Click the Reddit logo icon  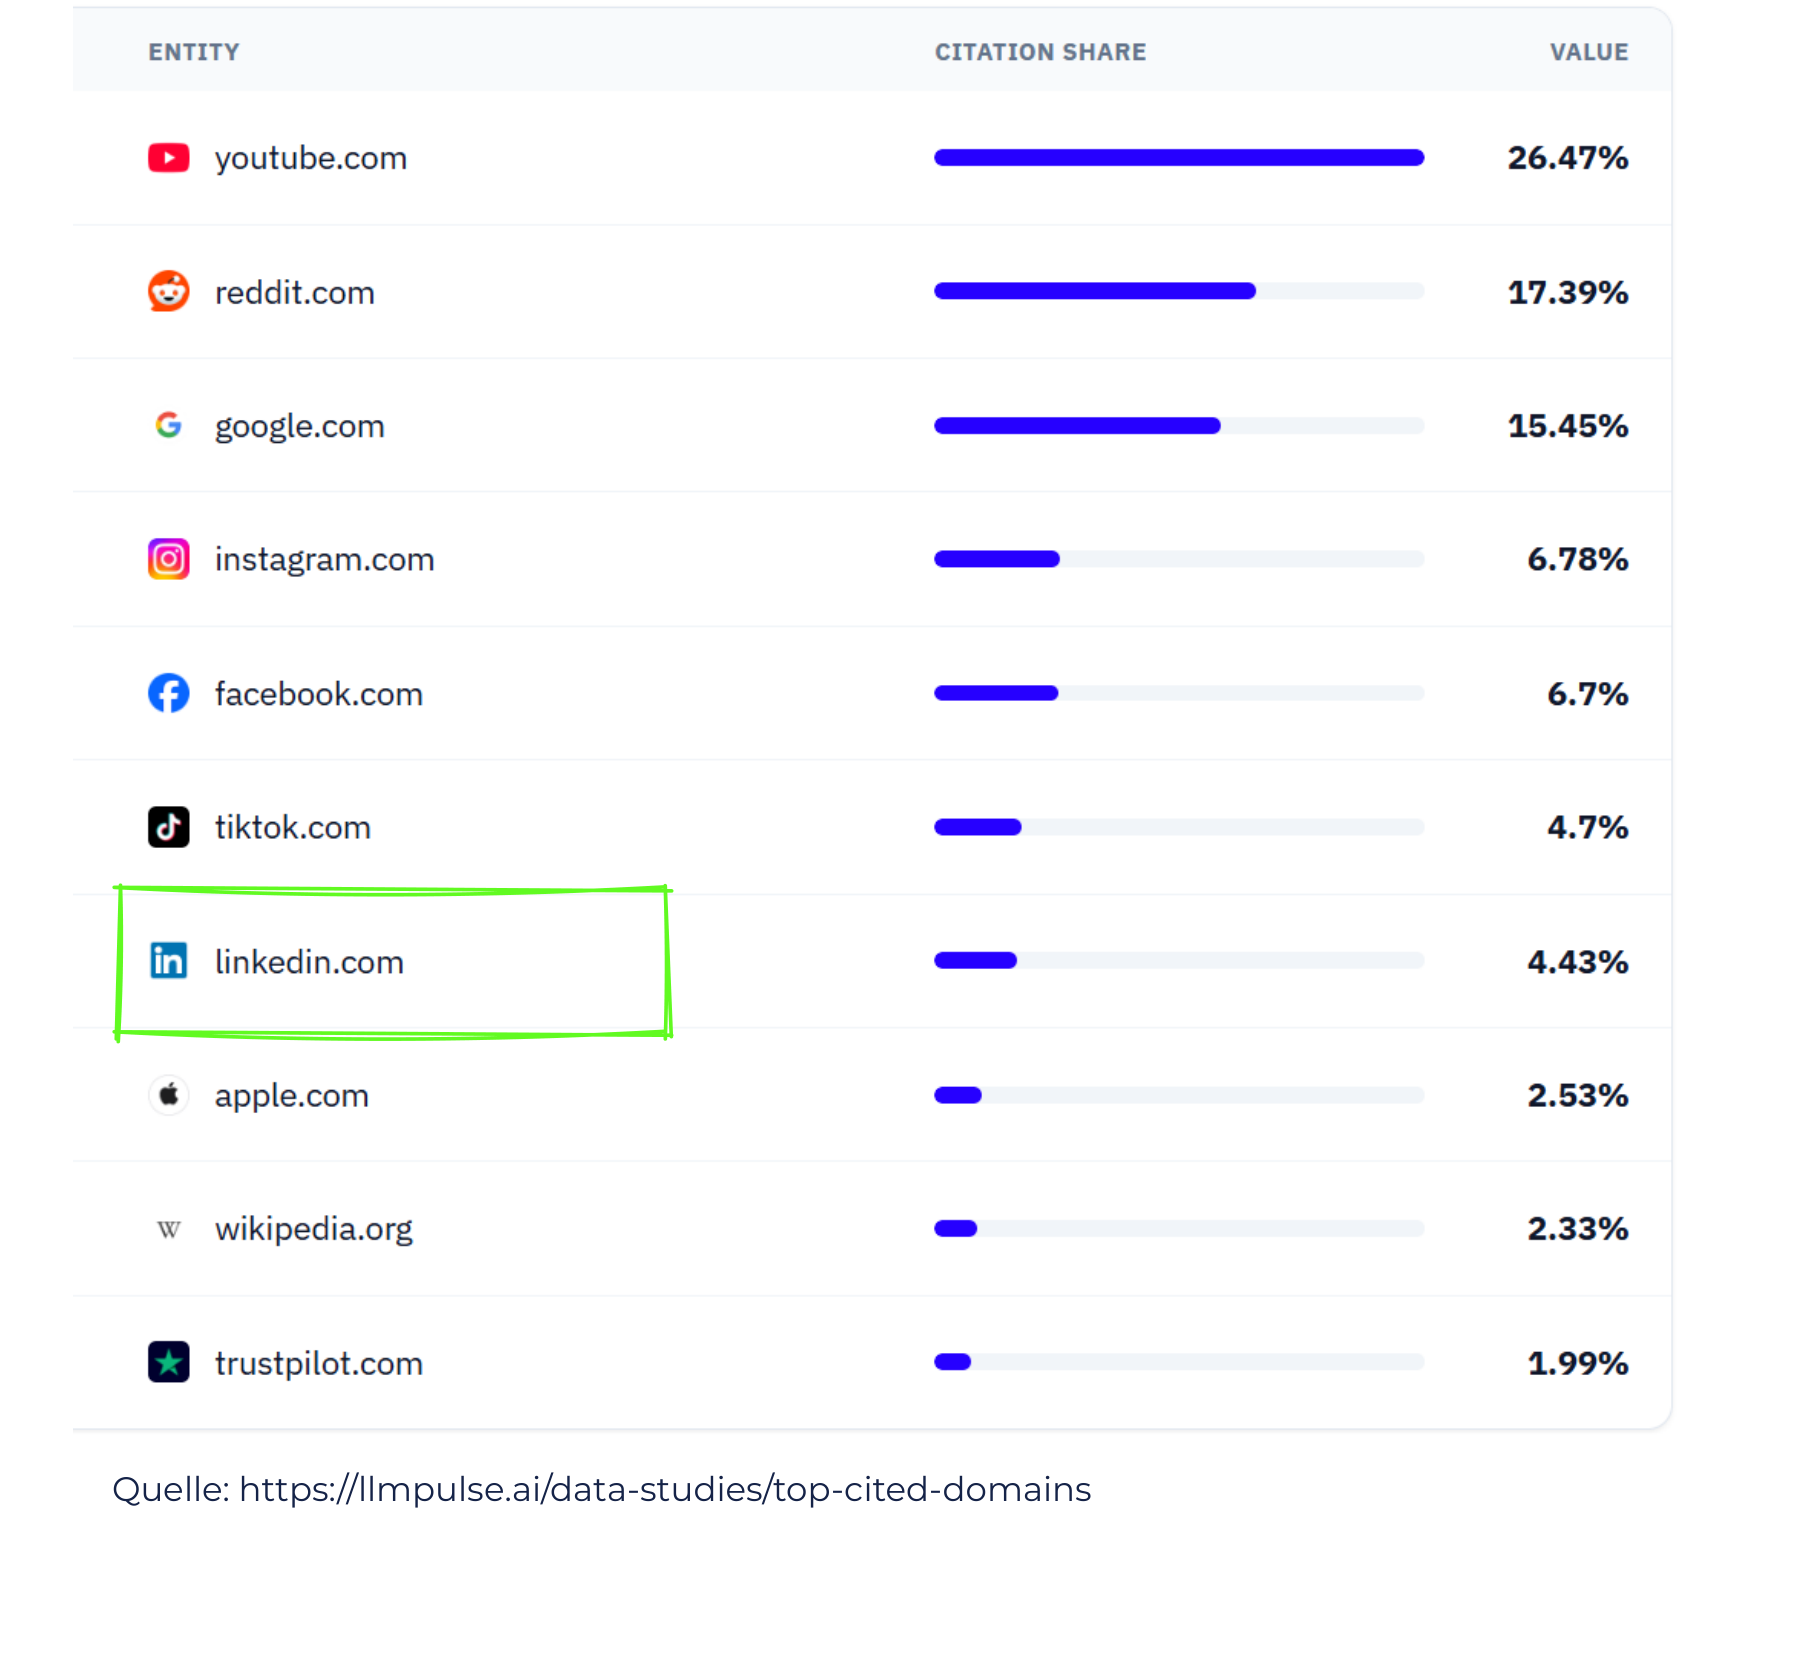click(168, 292)
